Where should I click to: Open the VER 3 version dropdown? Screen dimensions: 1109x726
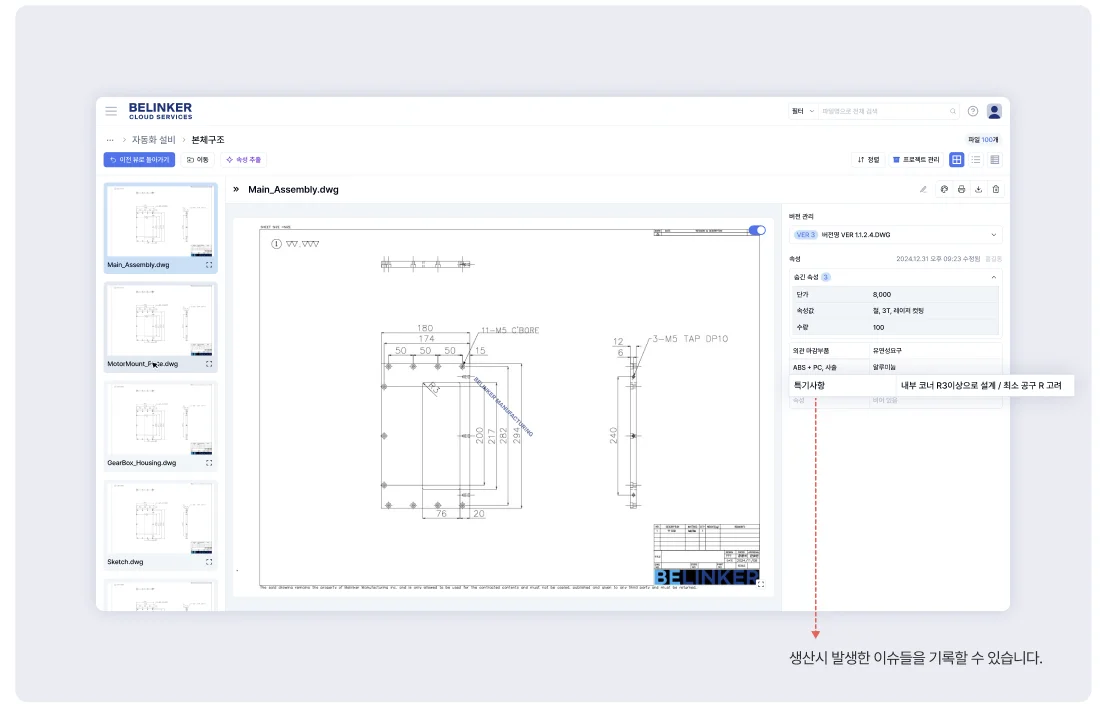(x=895, y=235)
